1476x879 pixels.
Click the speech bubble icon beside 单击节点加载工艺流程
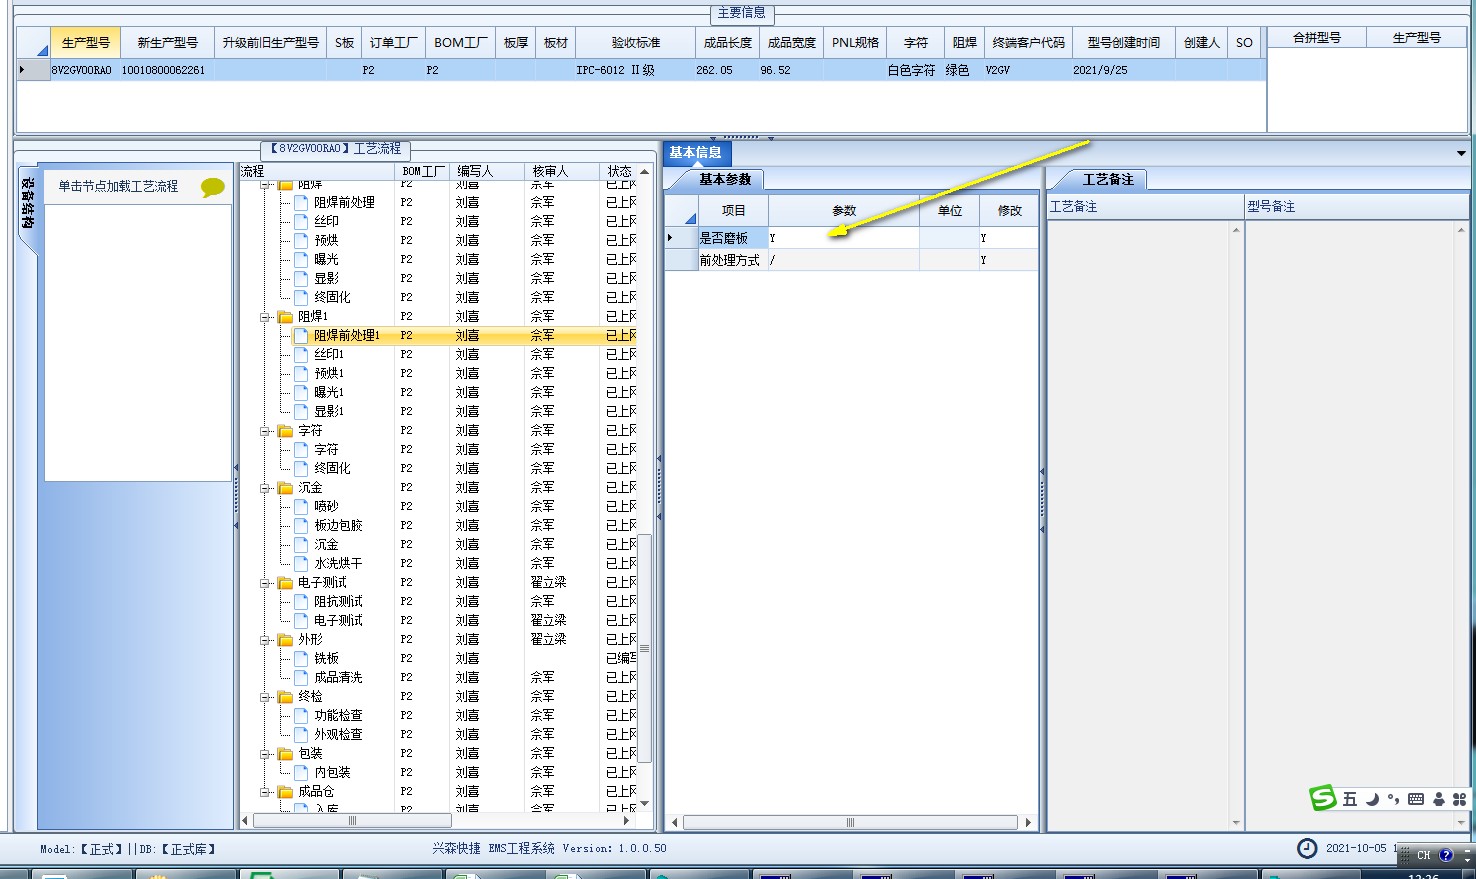tap(212, 187)
